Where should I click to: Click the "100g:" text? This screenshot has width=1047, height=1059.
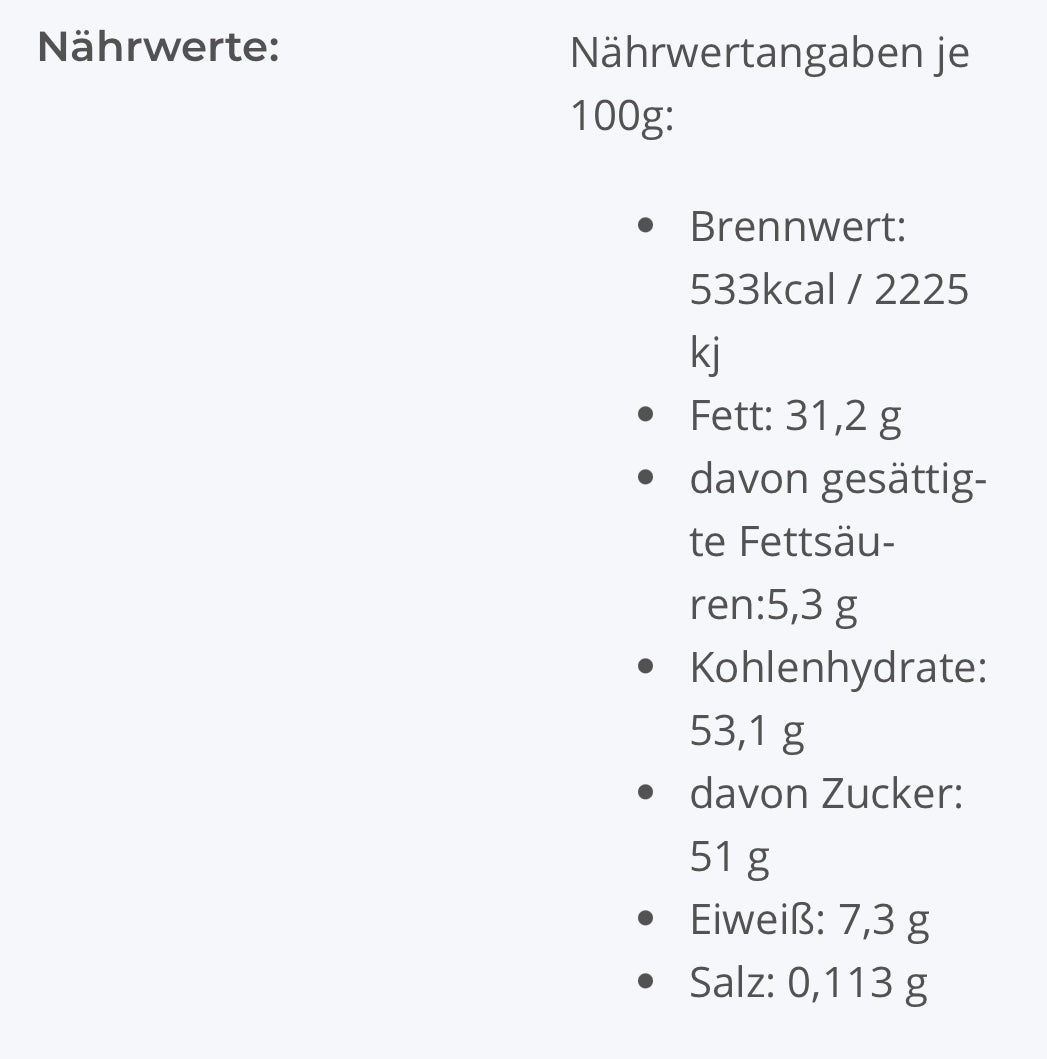[x=622, y=116]
